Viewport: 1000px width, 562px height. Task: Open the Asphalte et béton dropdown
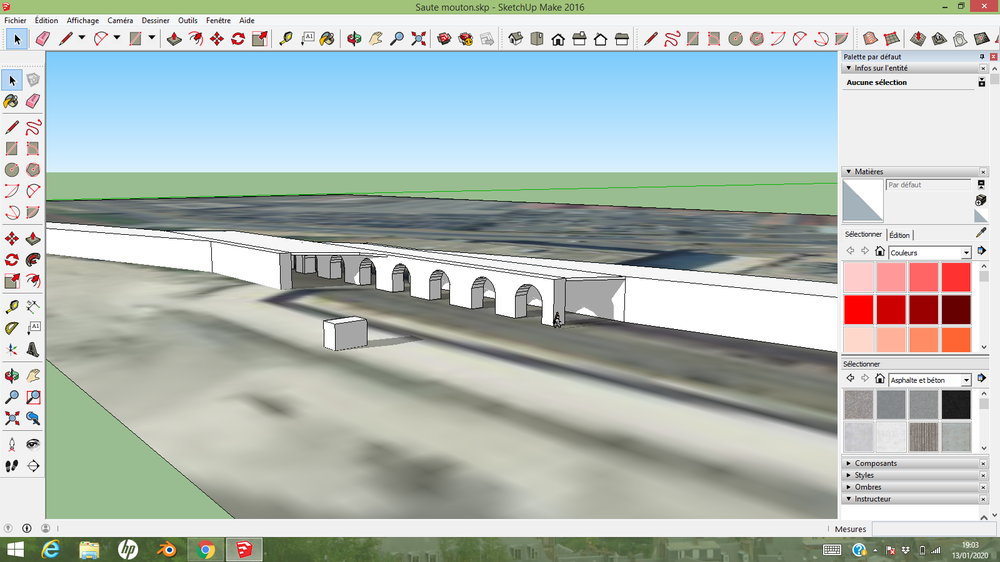coord(966,380)
